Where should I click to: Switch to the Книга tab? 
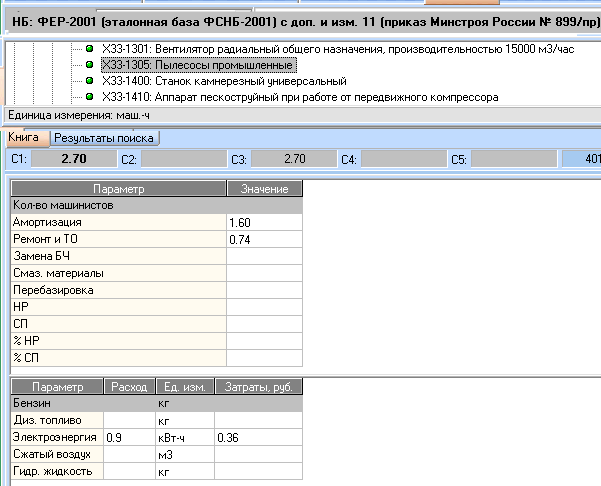coord(28,138)
